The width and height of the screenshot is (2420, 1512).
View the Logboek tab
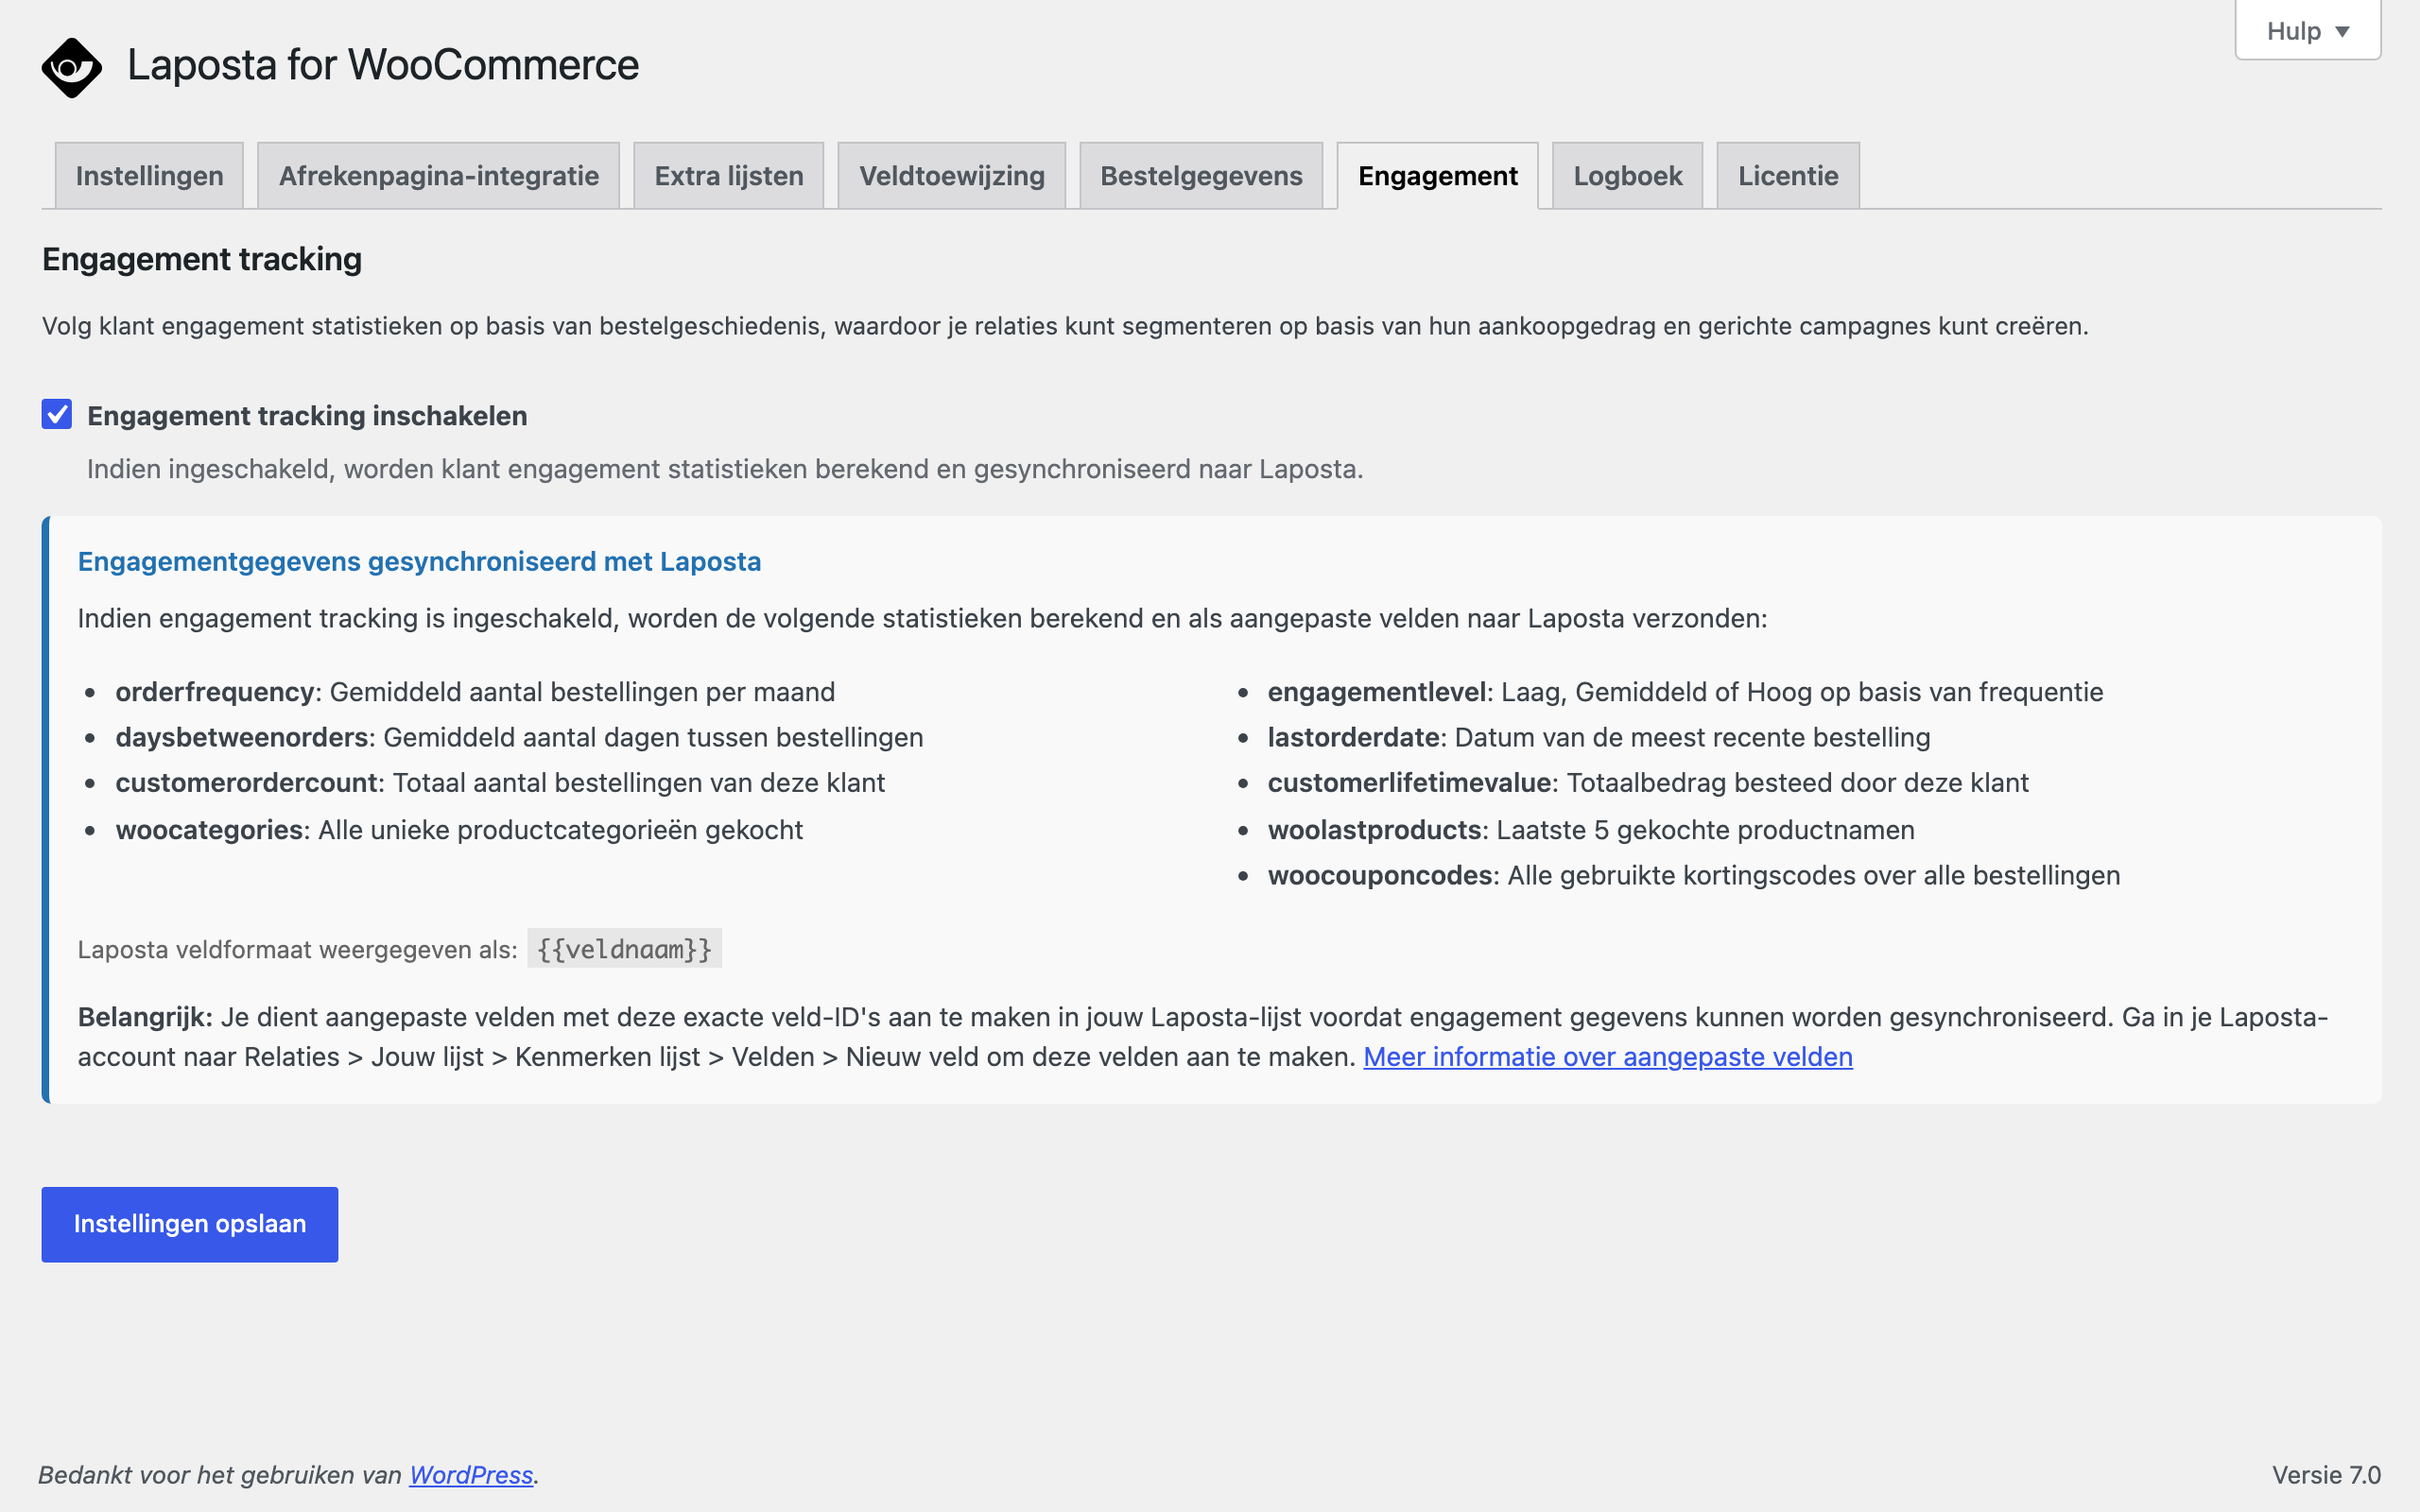tap(1627, 176)
